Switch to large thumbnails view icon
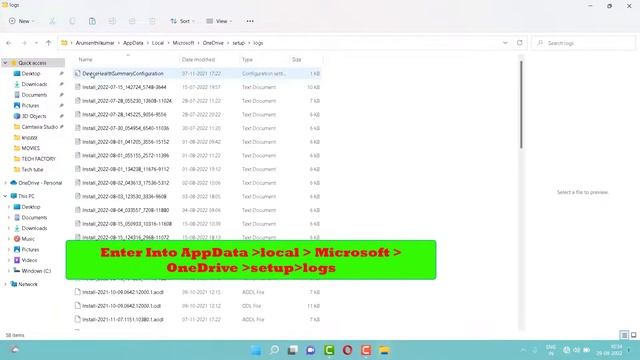The height and width of the screenshot is (360, 640). point(633,335)
